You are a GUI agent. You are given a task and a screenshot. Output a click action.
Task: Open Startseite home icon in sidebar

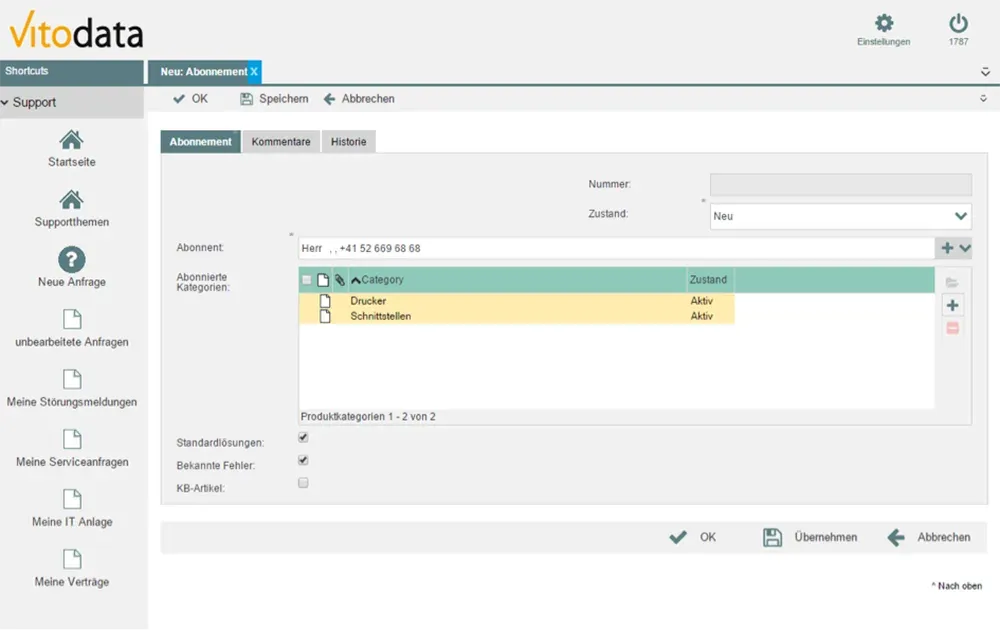71,140
